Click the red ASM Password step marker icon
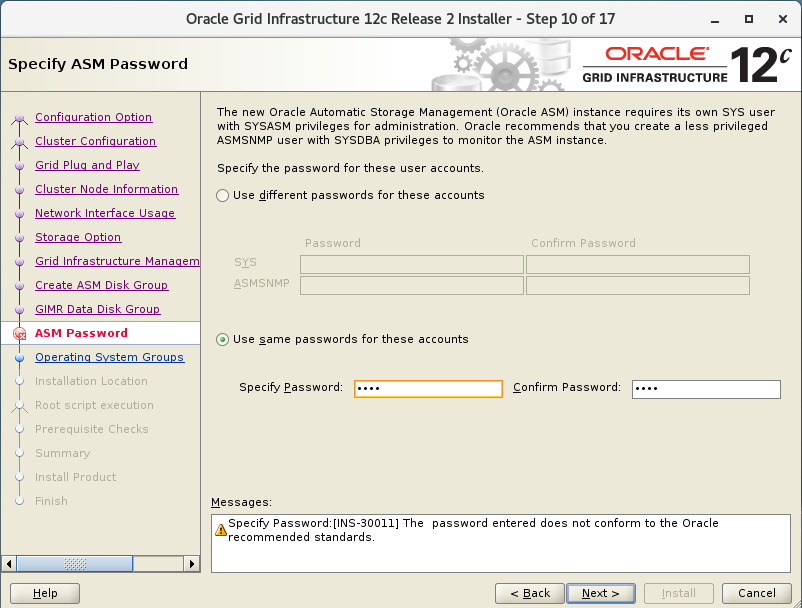Screen dimensions: 802x608 click(19, 334)
